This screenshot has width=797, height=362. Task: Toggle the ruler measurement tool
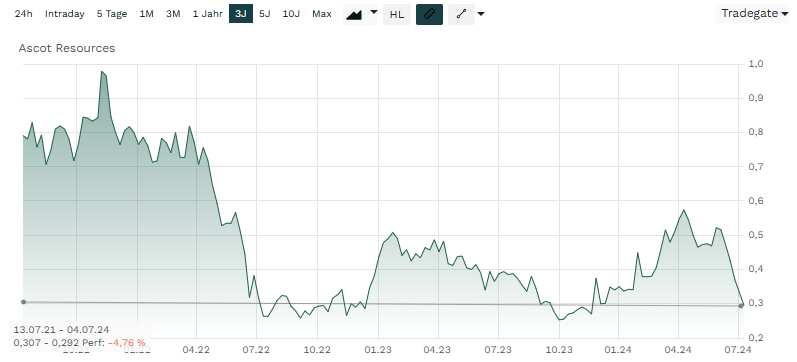click(x=430, y=14)
